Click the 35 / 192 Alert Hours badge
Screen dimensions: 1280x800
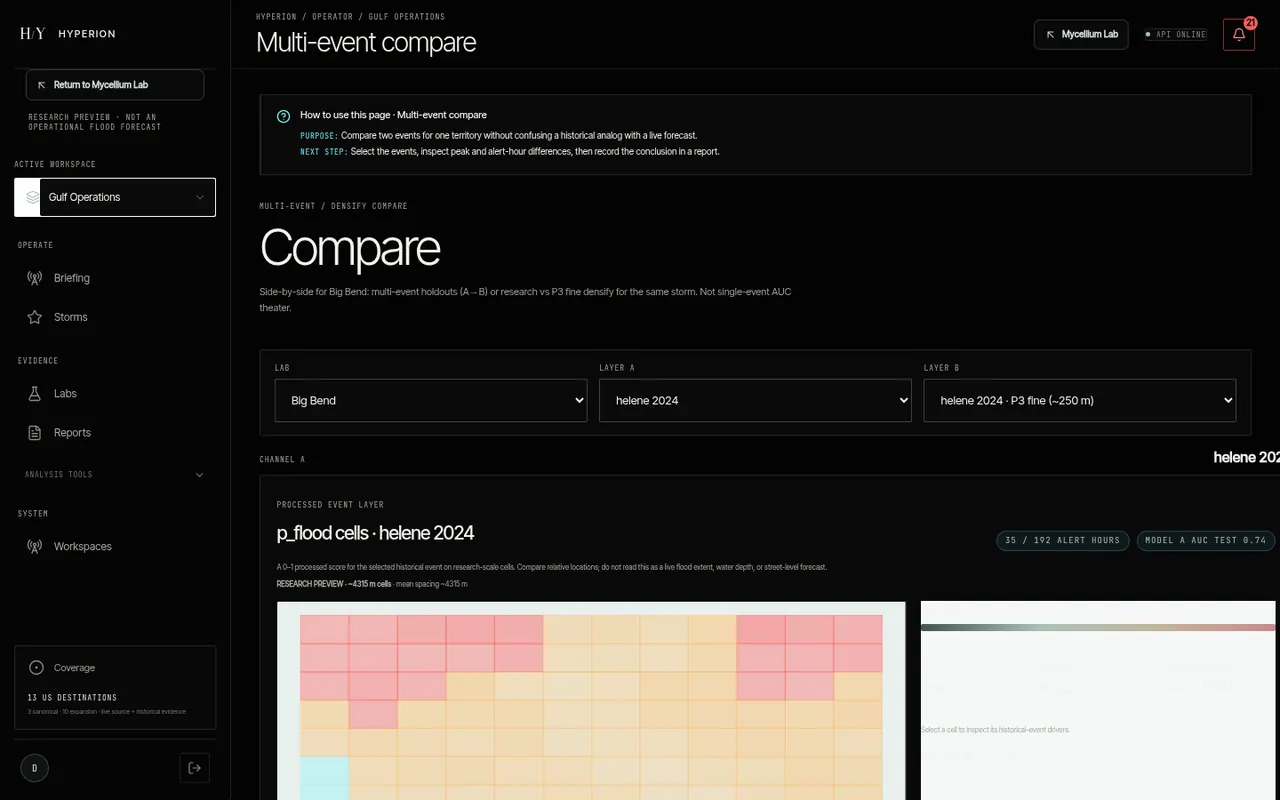point(1063,541)
